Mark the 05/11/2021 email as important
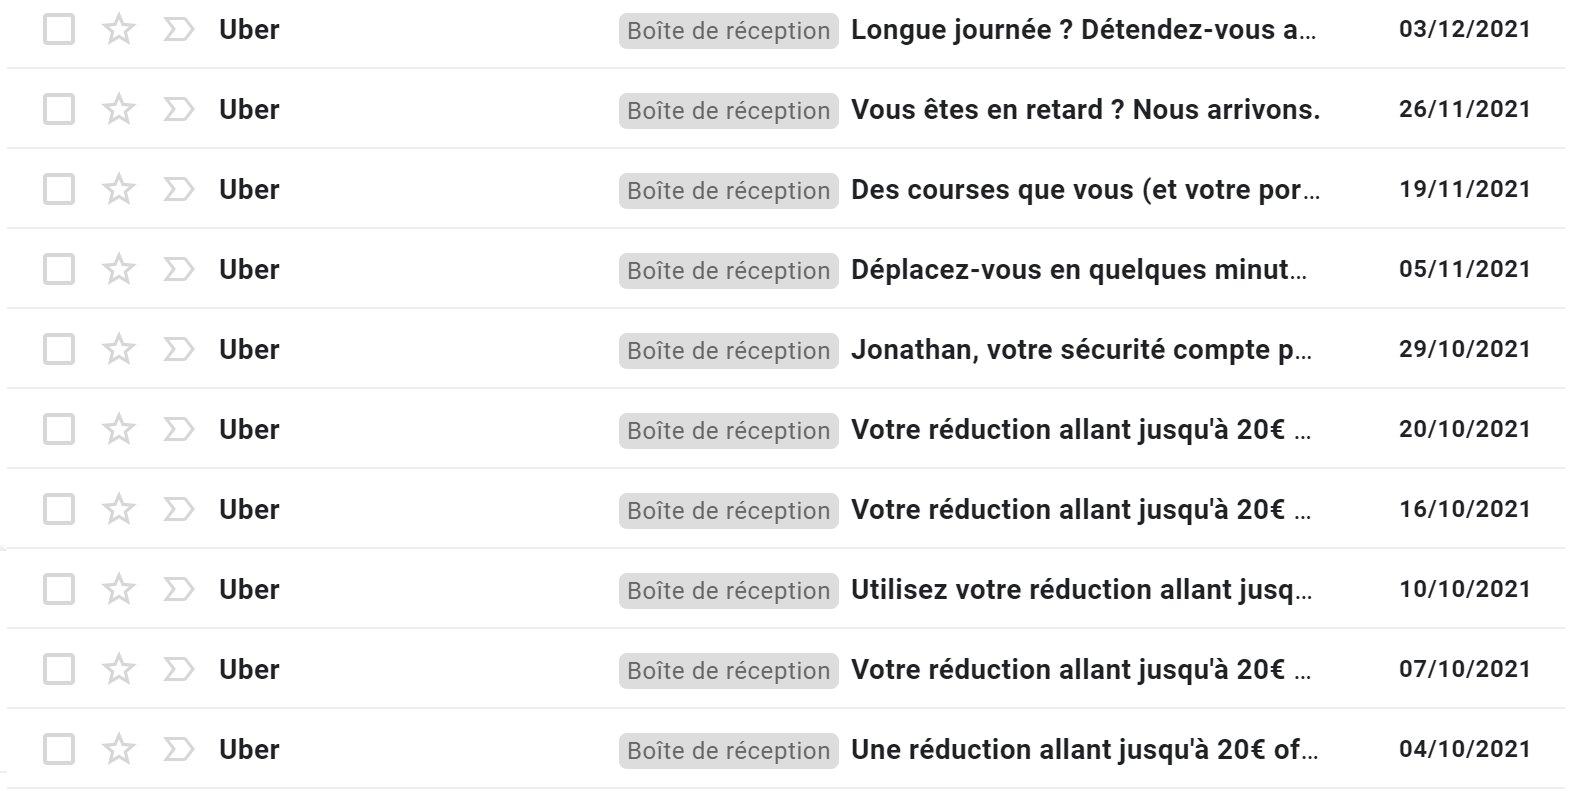The height and width of the screenshot is (791, 1574). tap(178, 269)
